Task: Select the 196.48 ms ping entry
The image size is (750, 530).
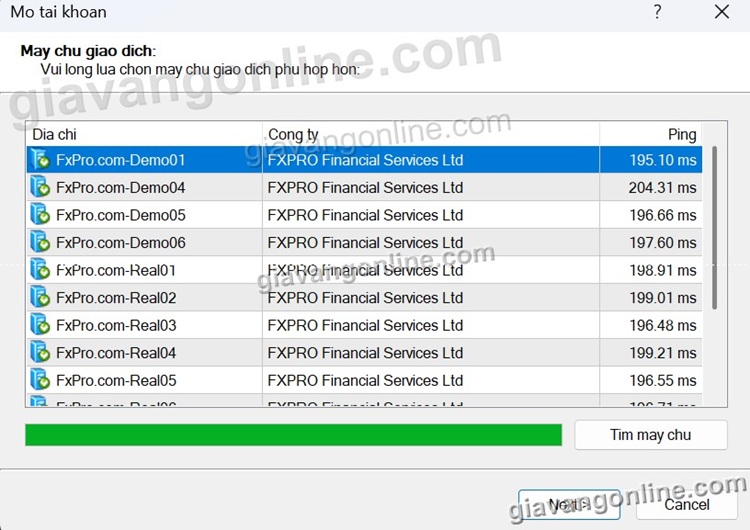Action: [x=650, y=326]
